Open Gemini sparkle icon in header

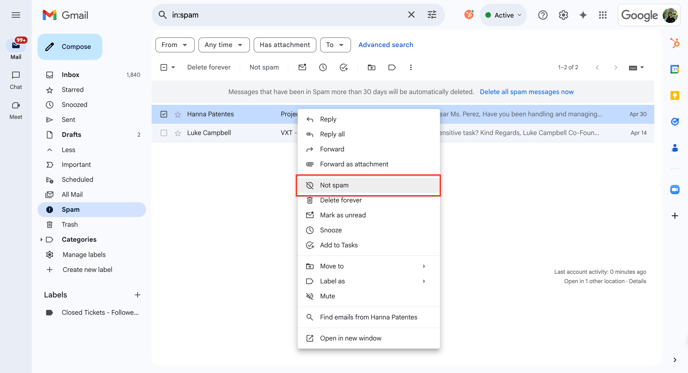coord(583,15)
